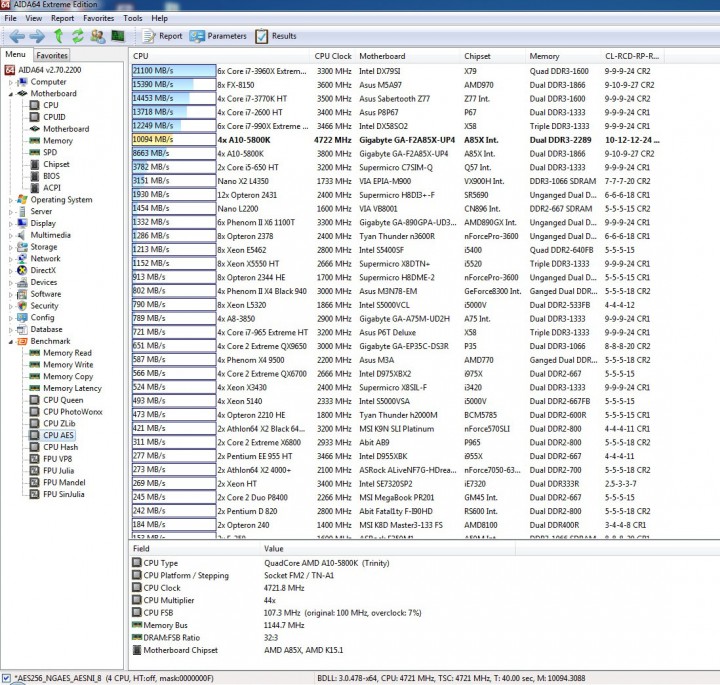Viewport: 720px width, 685px height.
Task: Select the Memory Read benchmark icon
Action: click(34, 353)
